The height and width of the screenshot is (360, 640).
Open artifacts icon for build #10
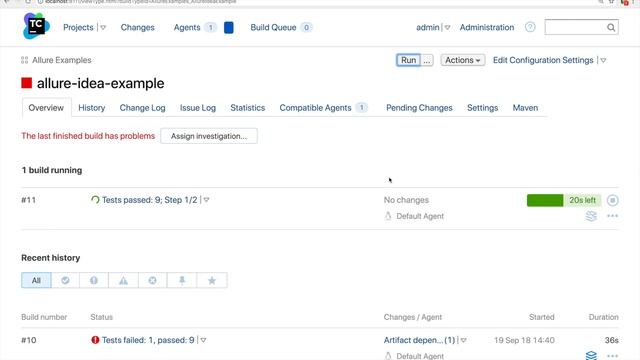coord(591,355)
